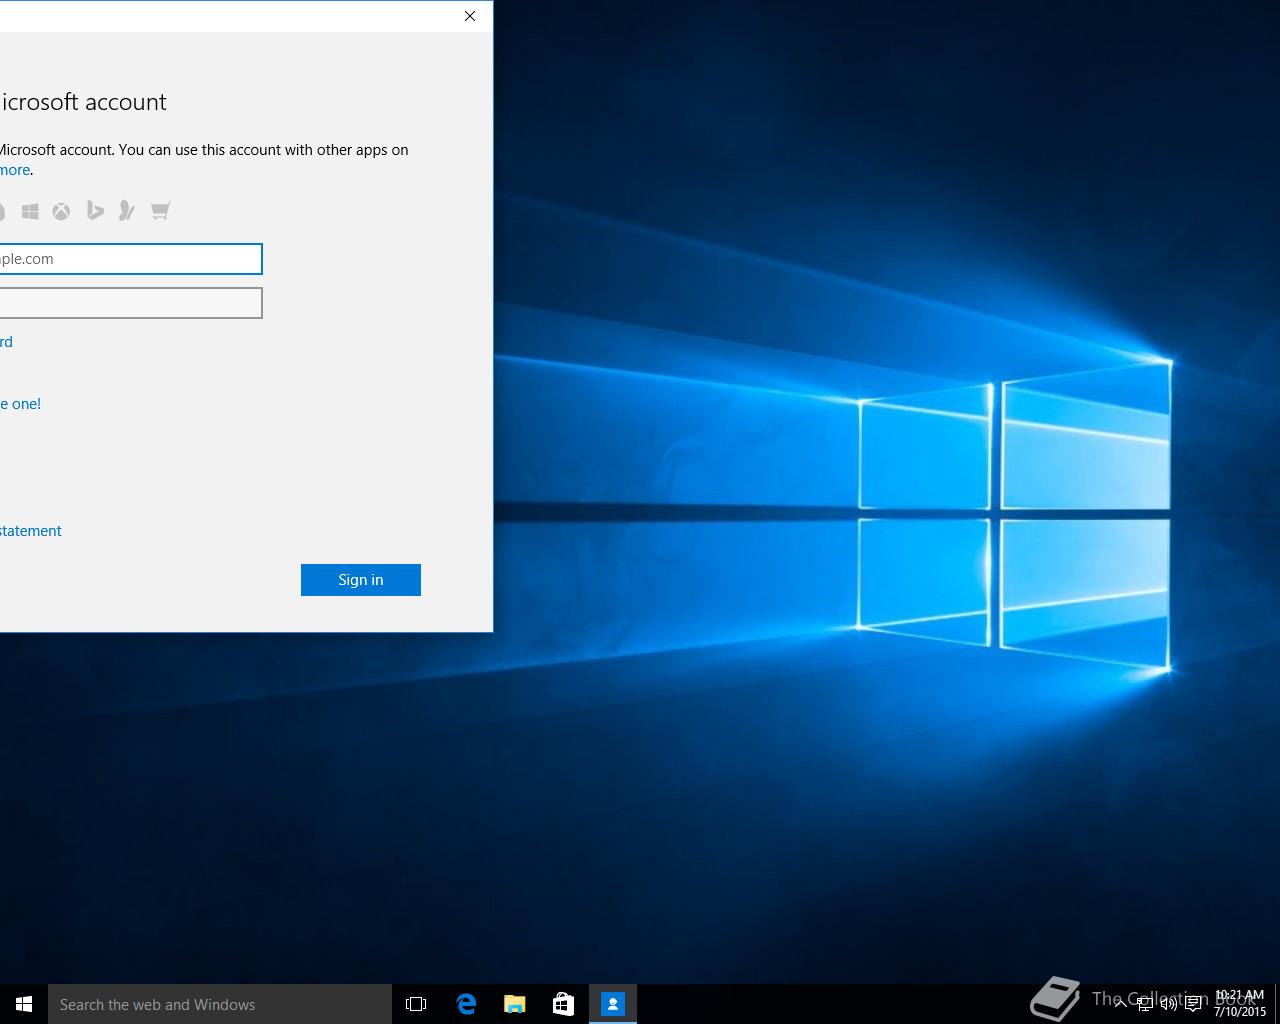Open the Action Center notifications icon
The image size is (1280, 1024).
pyautogui.click(x=1193, y=1004)
